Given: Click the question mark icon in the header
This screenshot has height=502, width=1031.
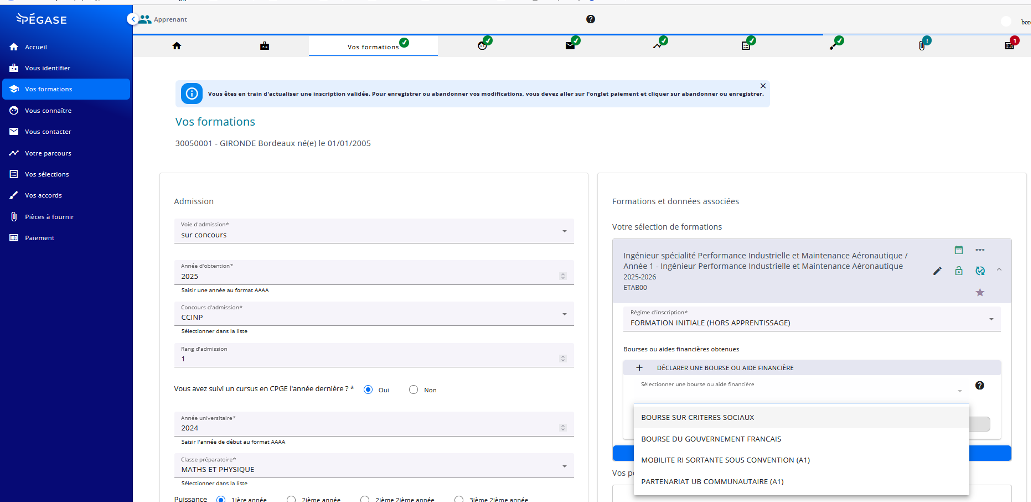Looking at the screenshot, I should tap(590, 19).
